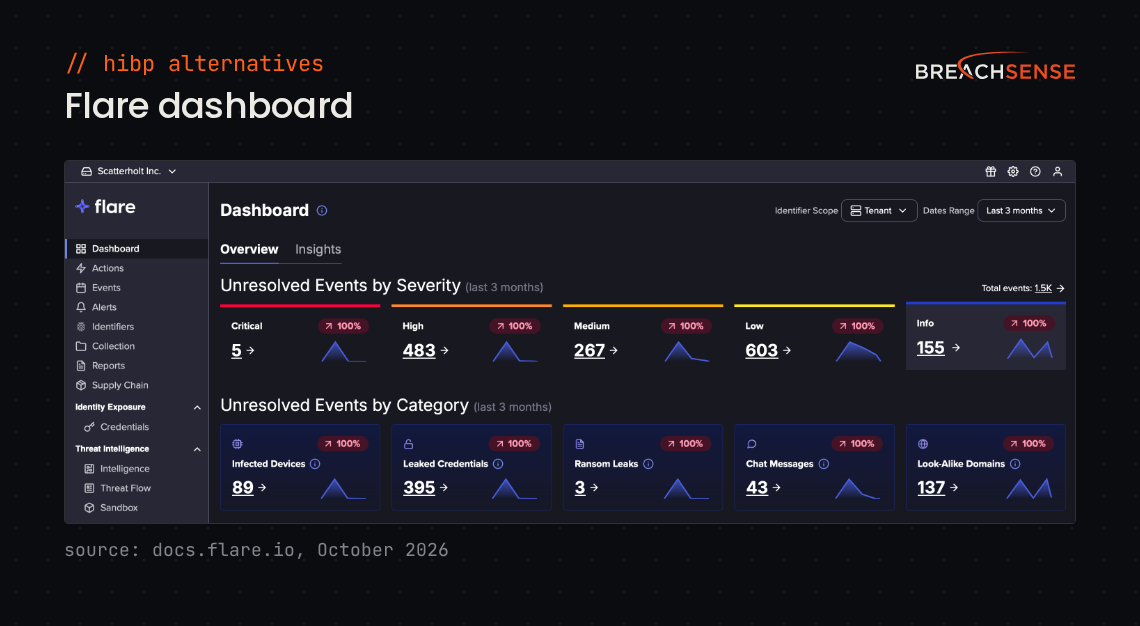Click the Ransom Leaks document icon

579,444
